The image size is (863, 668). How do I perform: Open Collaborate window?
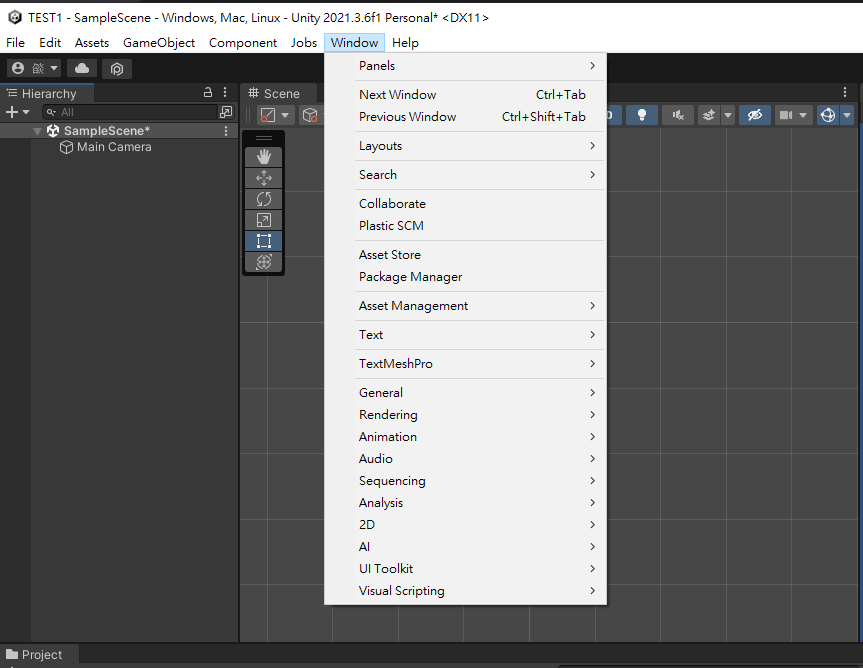tap(466, 204)
